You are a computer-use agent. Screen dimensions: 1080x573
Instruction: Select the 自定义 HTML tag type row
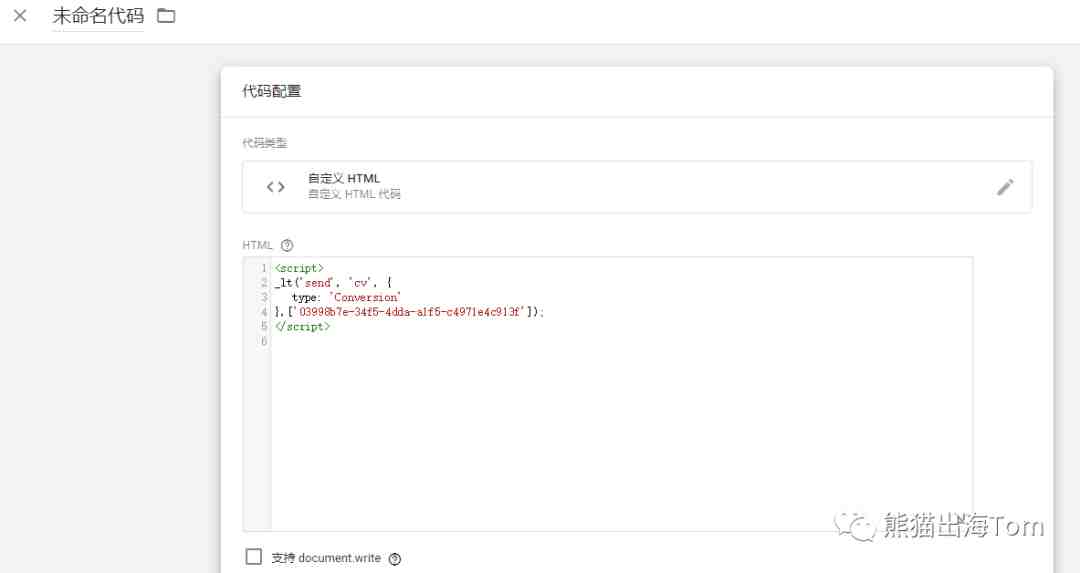pos(636,187)
